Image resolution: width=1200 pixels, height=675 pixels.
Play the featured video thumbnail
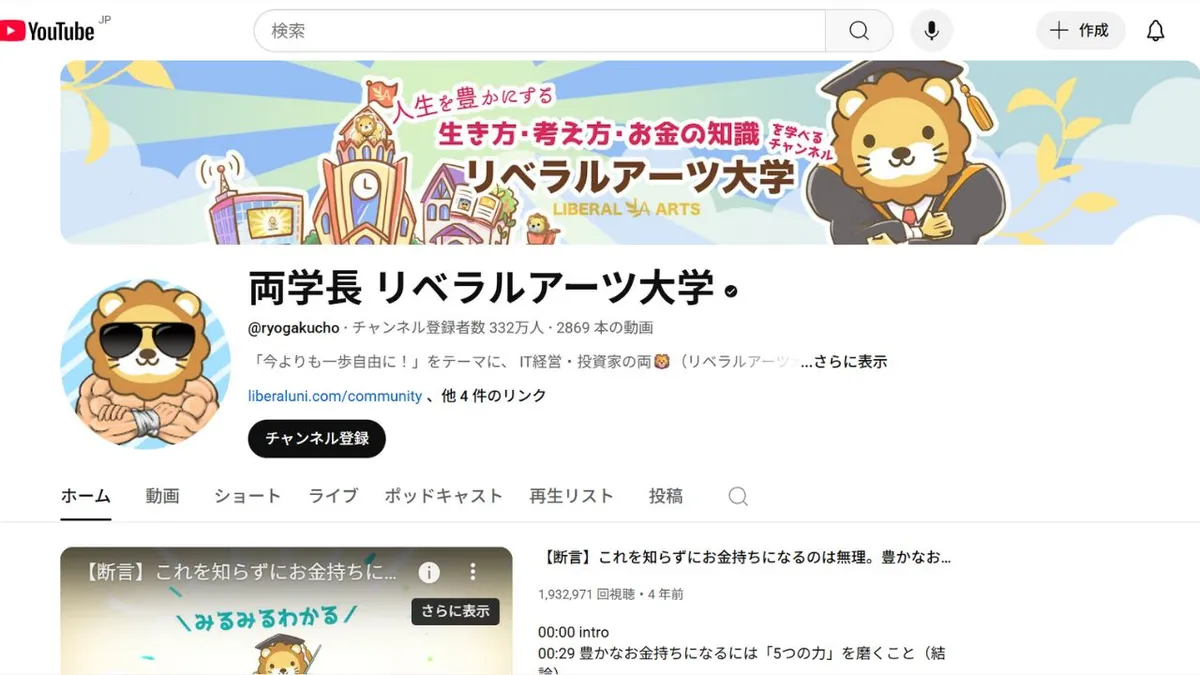(x=286, y=611)
